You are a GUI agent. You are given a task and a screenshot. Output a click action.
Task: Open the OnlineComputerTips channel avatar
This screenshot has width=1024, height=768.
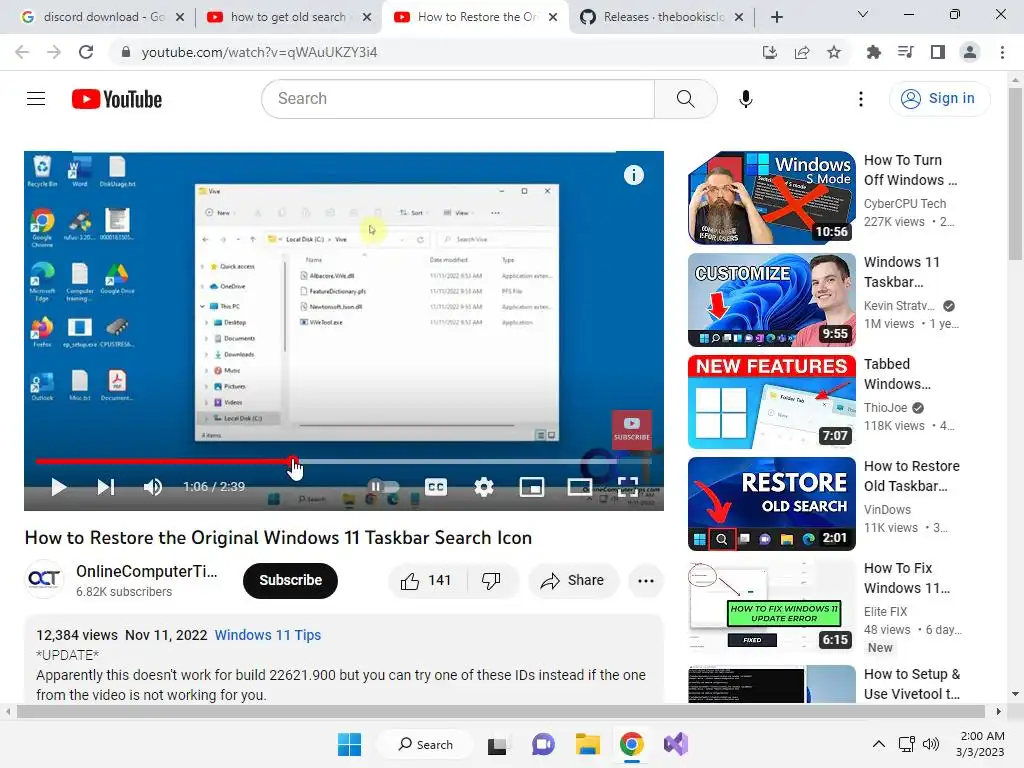(44, 579)
